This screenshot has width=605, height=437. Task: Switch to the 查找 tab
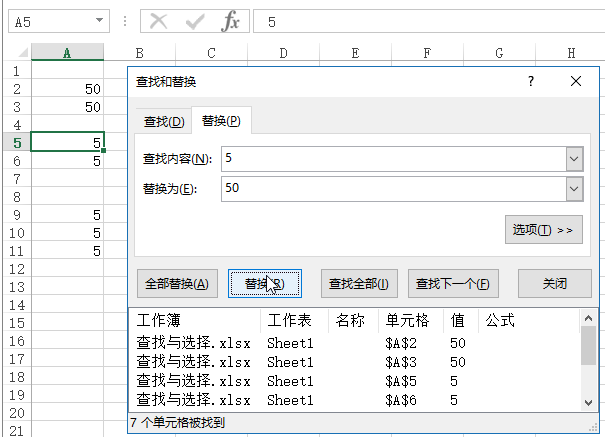point(164,122)
